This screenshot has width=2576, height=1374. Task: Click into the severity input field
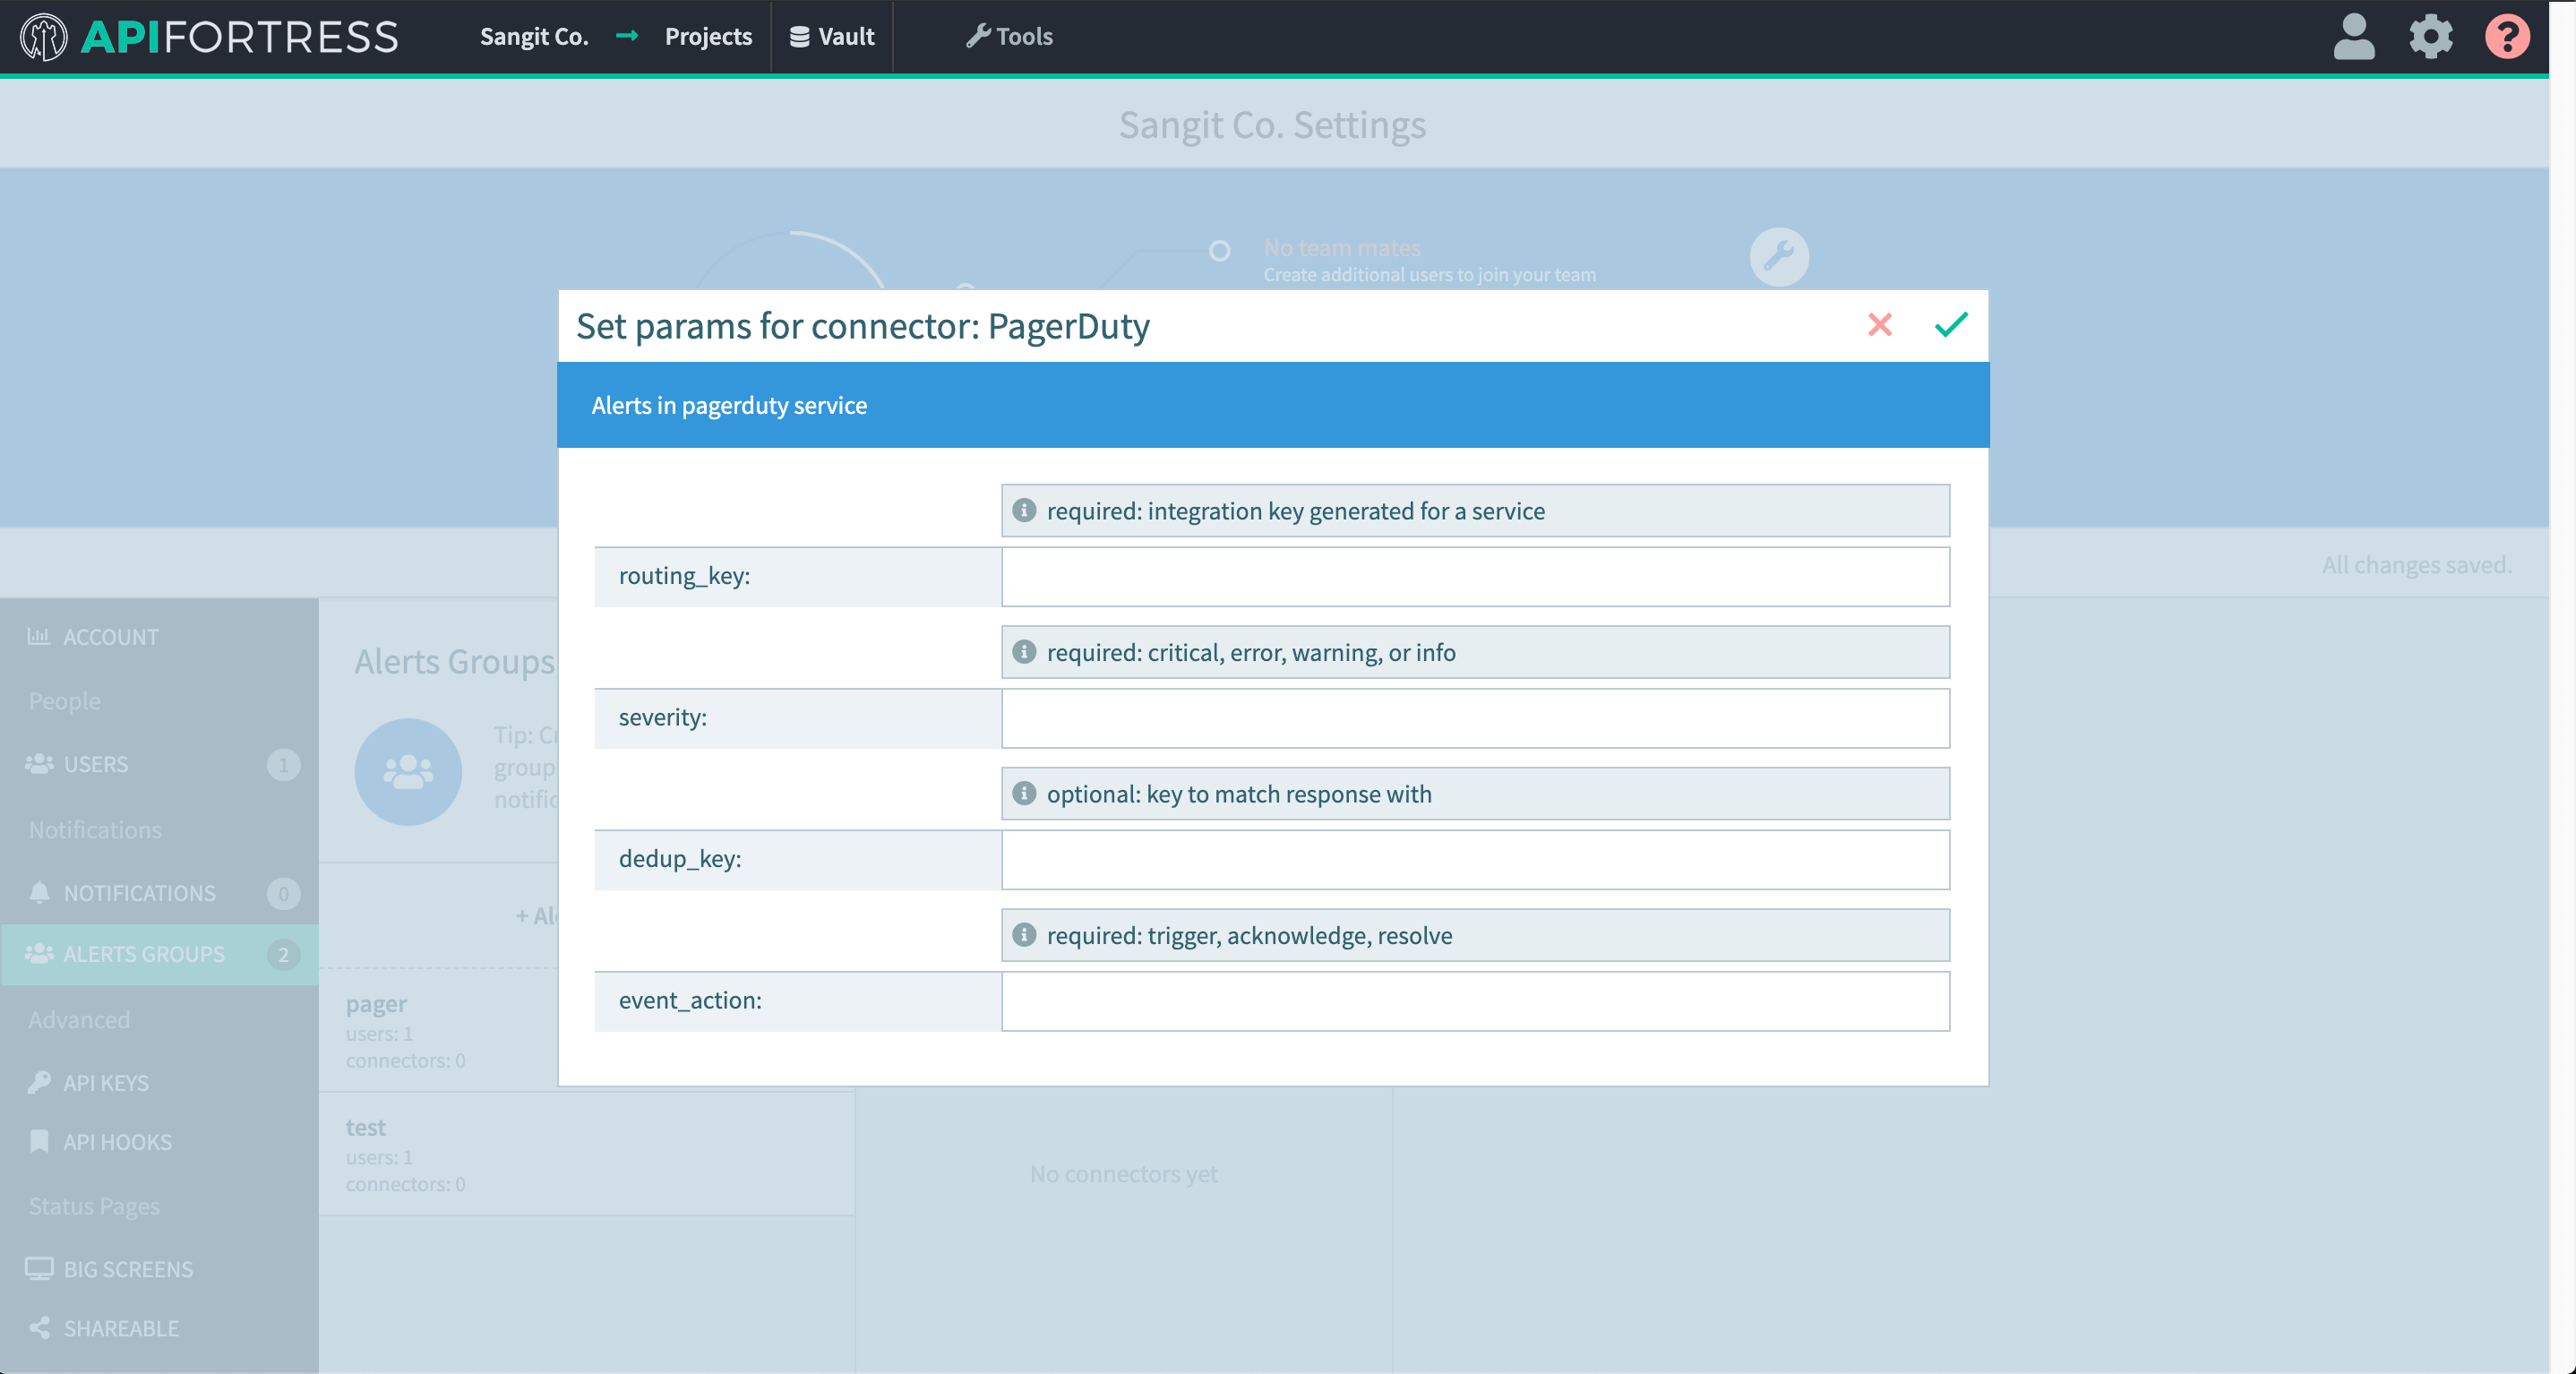click(x=1475, y=718)
